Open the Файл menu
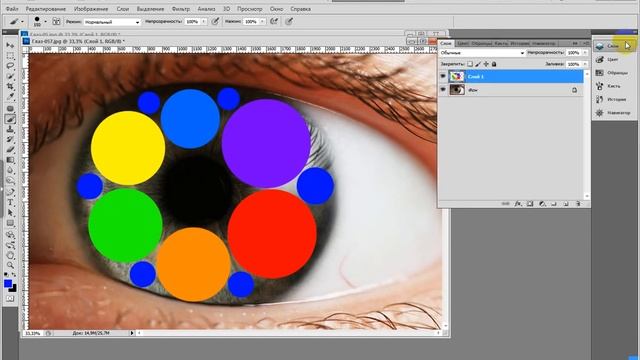The height and width of the screenshot is (360, 640). point(12,9)
